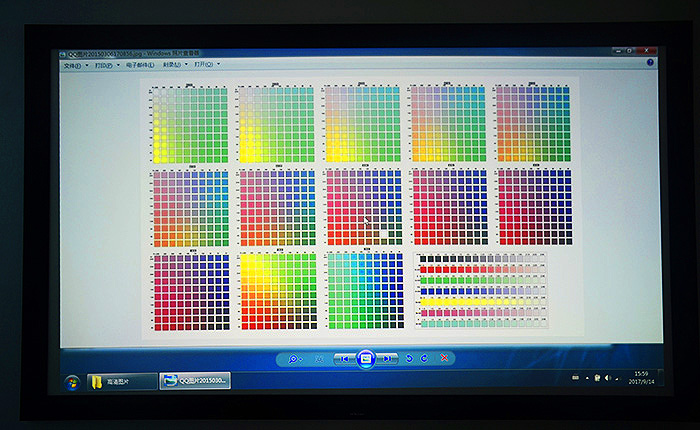Open the help question mark icon
Image resolution: width=700 pixels, height=430 pixels.
point(650,63)
